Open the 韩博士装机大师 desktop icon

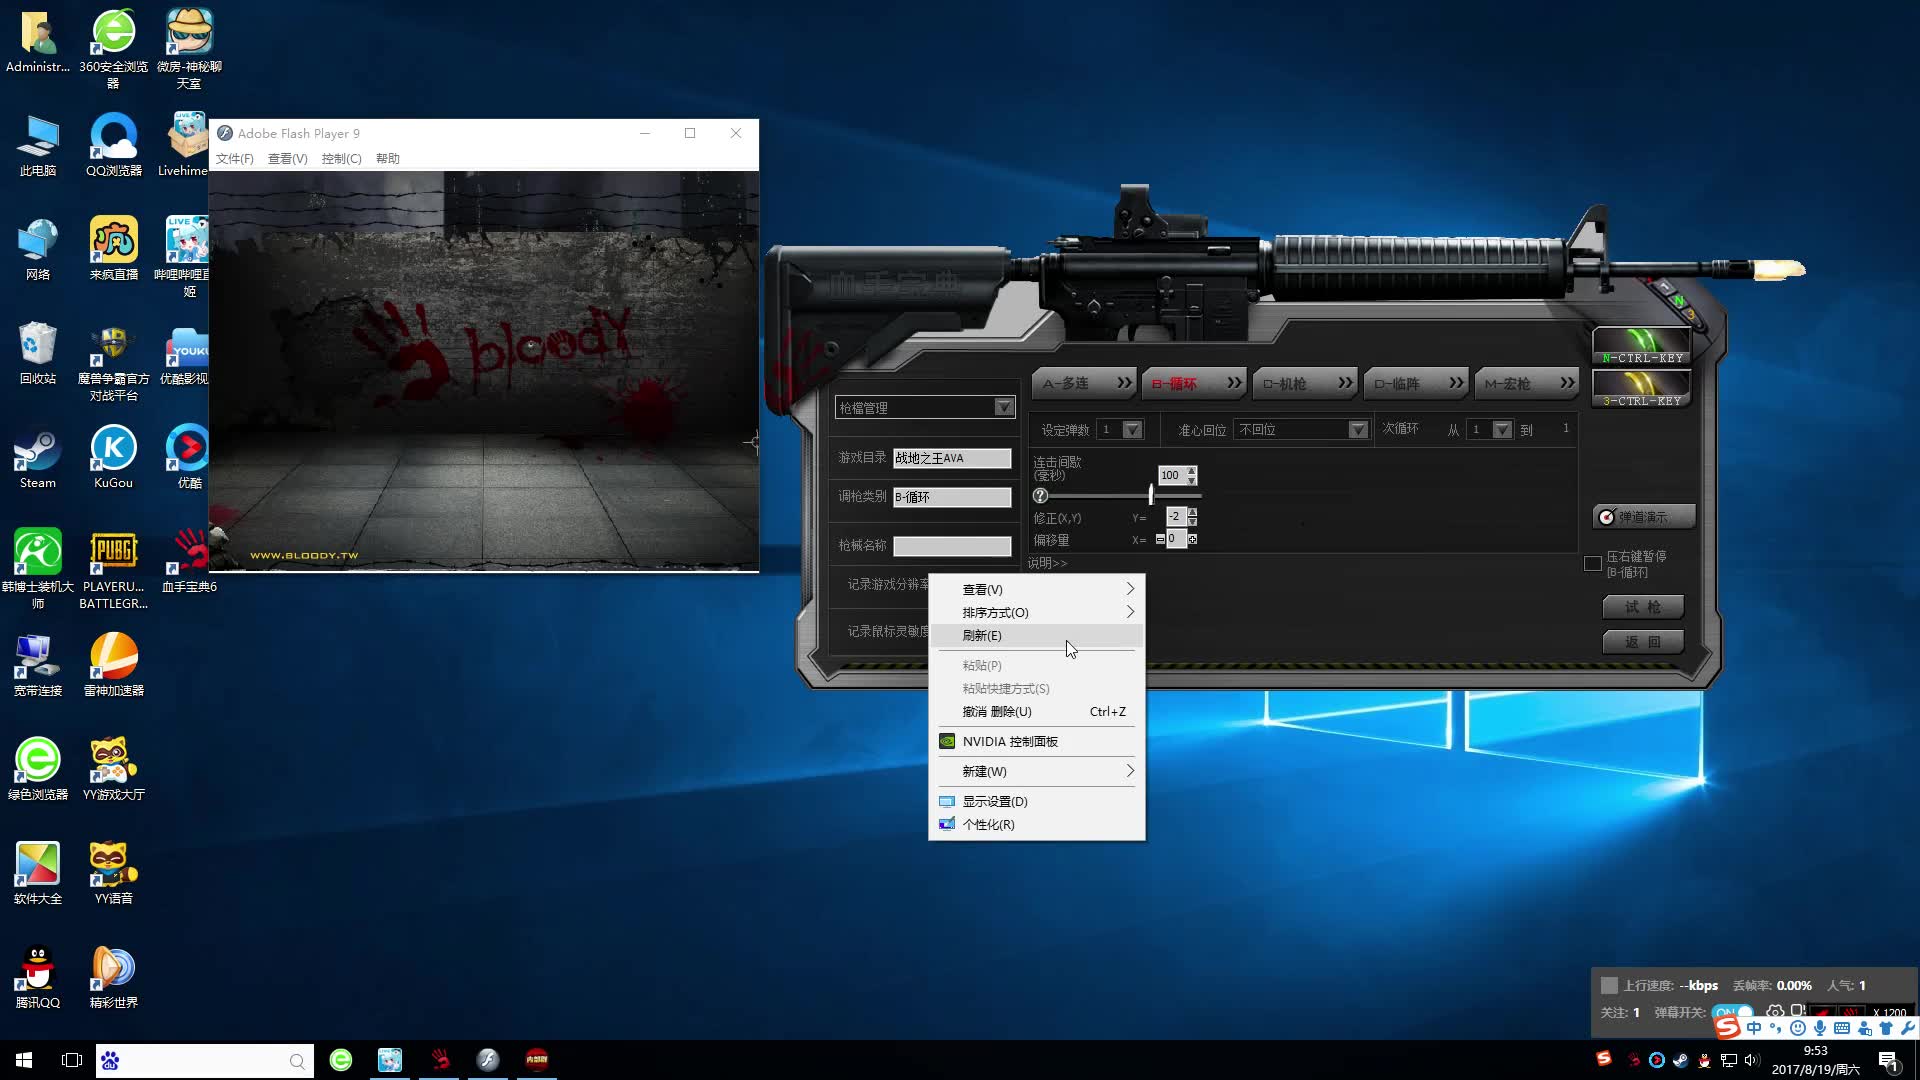click(x=38, y=569)
